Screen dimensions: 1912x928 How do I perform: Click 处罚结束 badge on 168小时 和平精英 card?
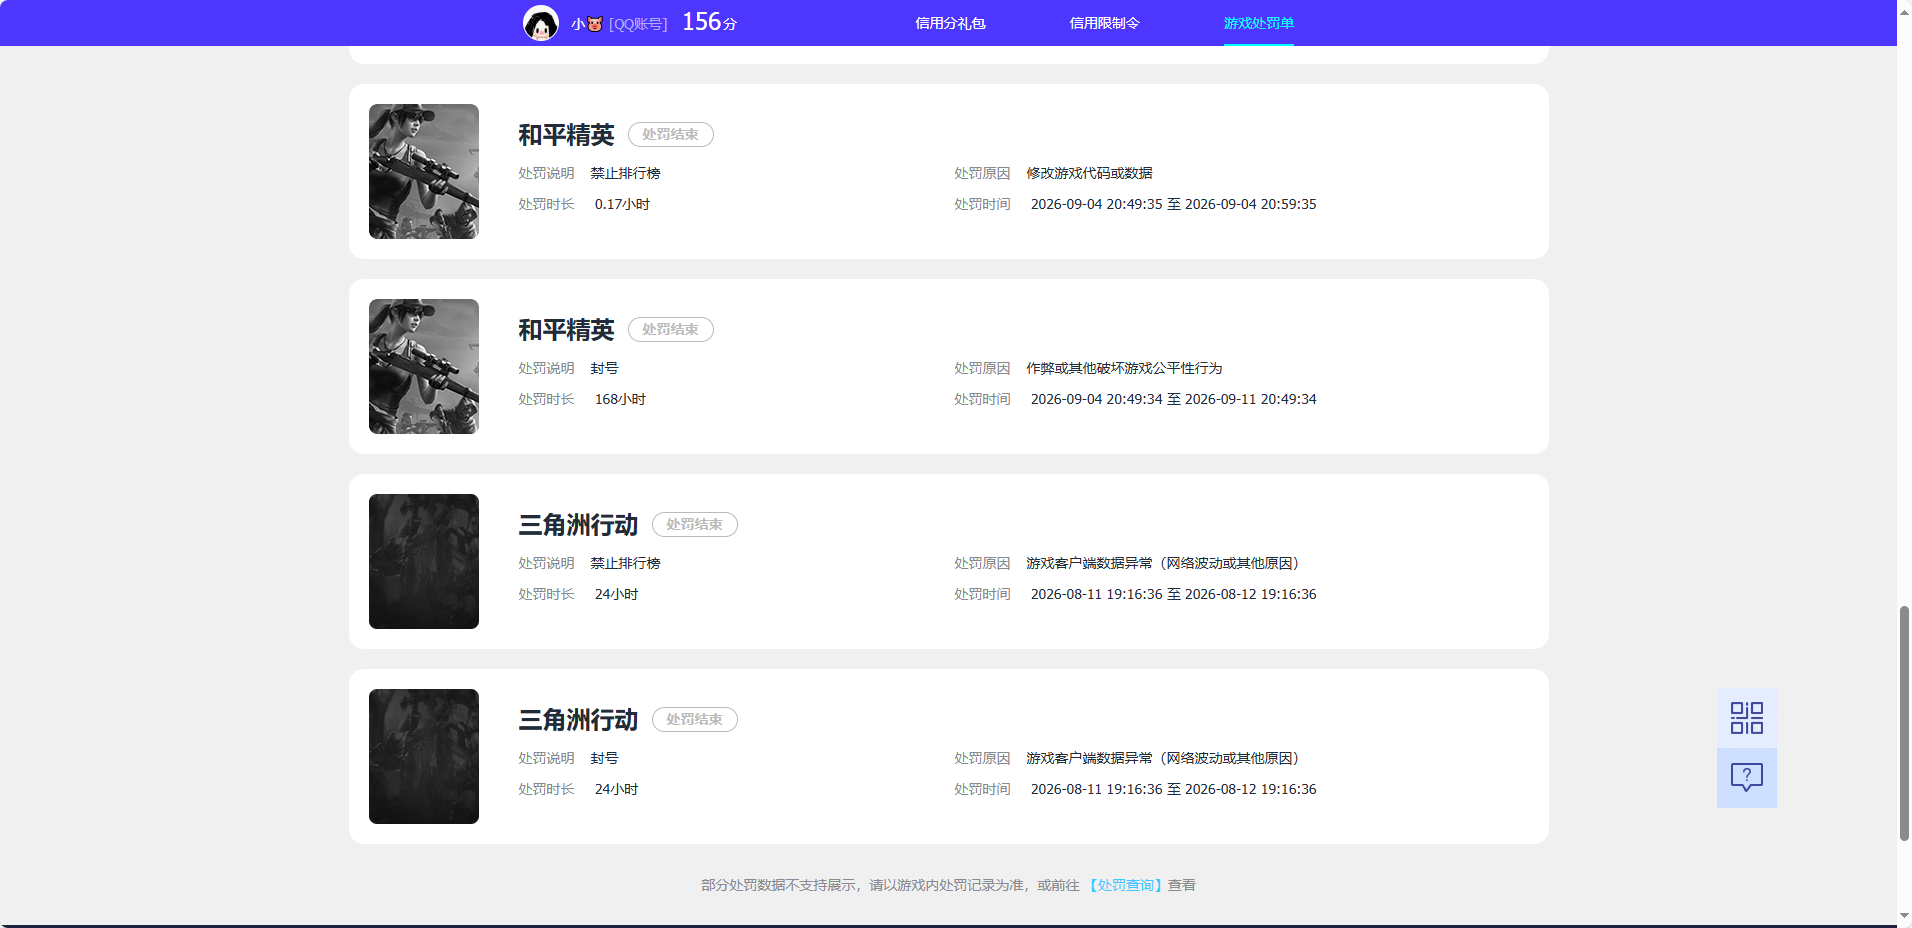(670, 329)
